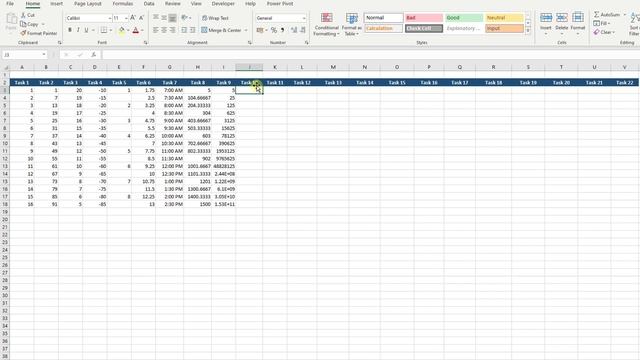The width and height of the screenshot is (640, 360).
Task: Open Conditional Formatting menu
Action: pos(327,24)
